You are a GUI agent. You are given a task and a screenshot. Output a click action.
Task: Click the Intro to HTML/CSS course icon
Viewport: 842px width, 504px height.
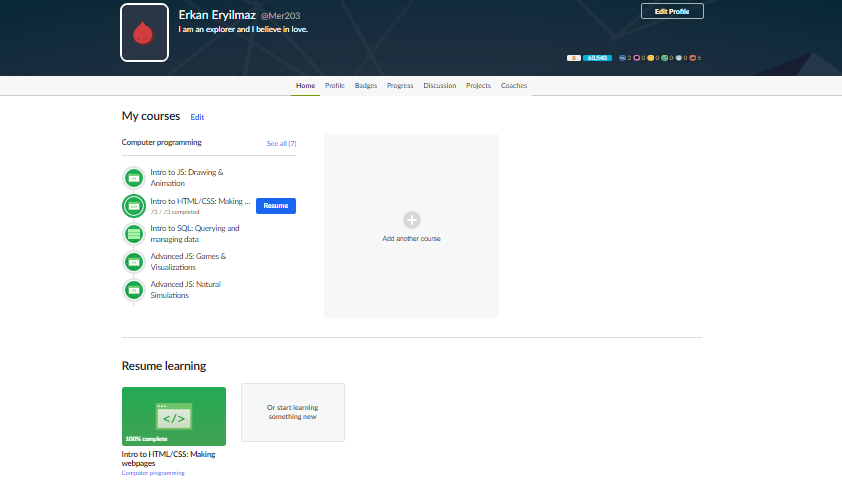(134, 206)
